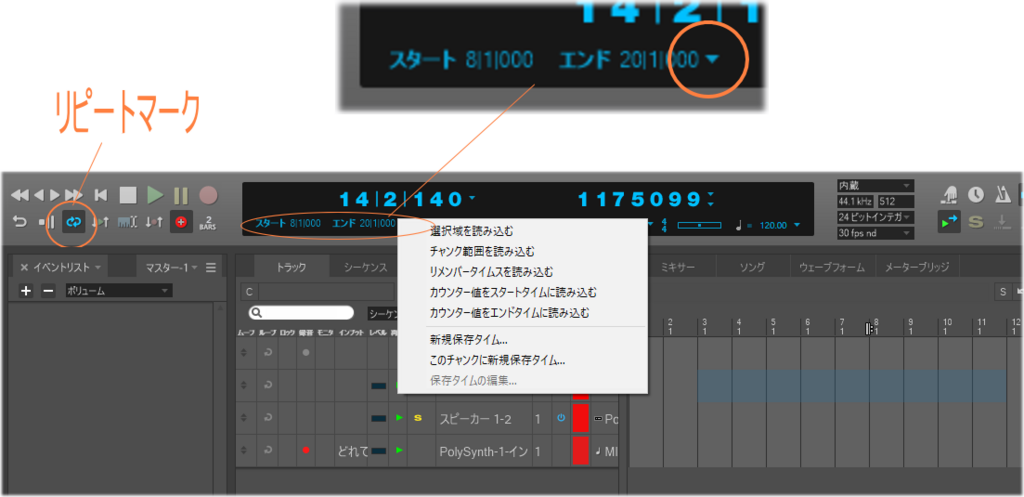Image resolution: width=1024 pixels, height=497 pixels.
Task: Toggle the red overdub record mode button
Action: tap(181, 222)
